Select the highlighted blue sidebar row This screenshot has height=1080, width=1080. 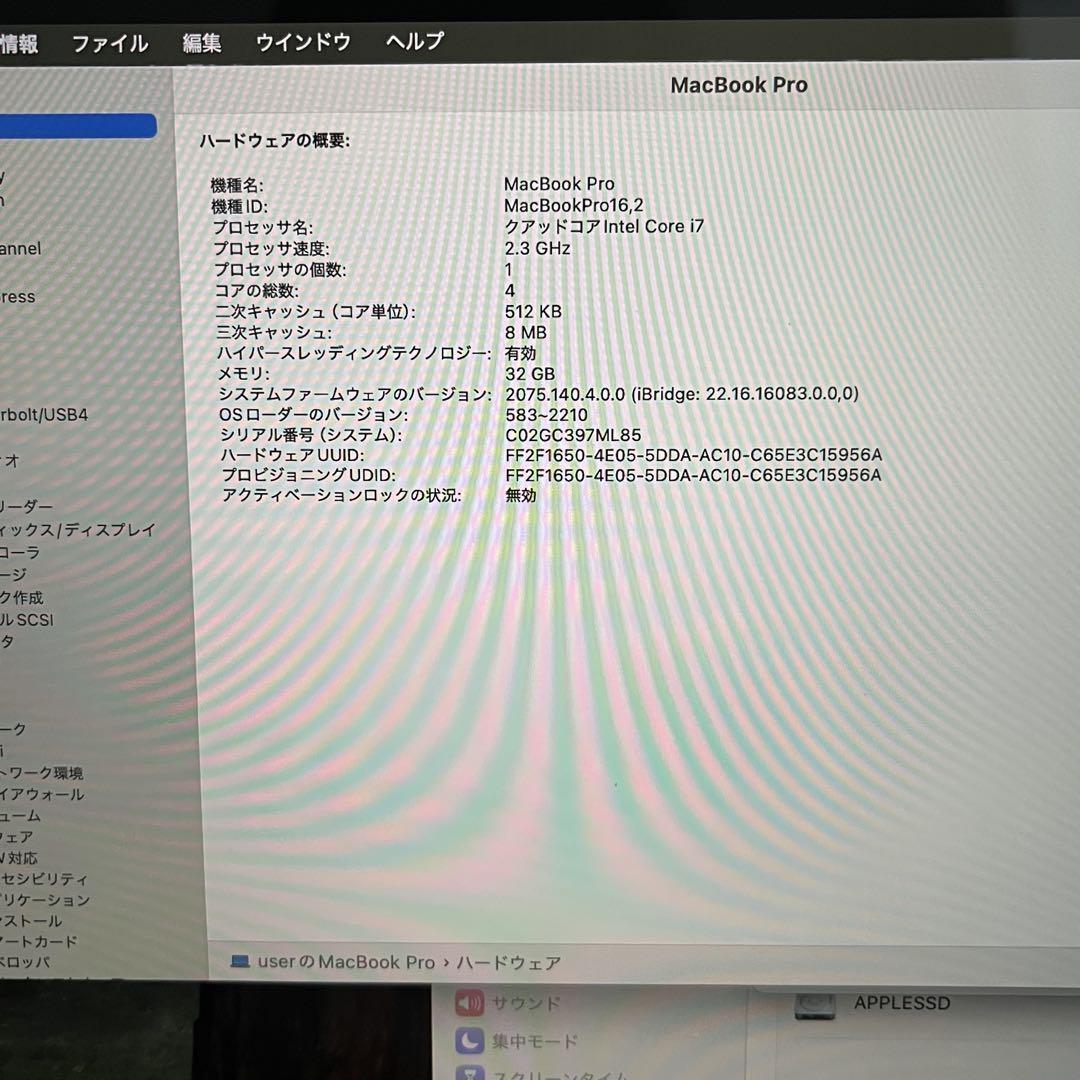click(78, 126)
